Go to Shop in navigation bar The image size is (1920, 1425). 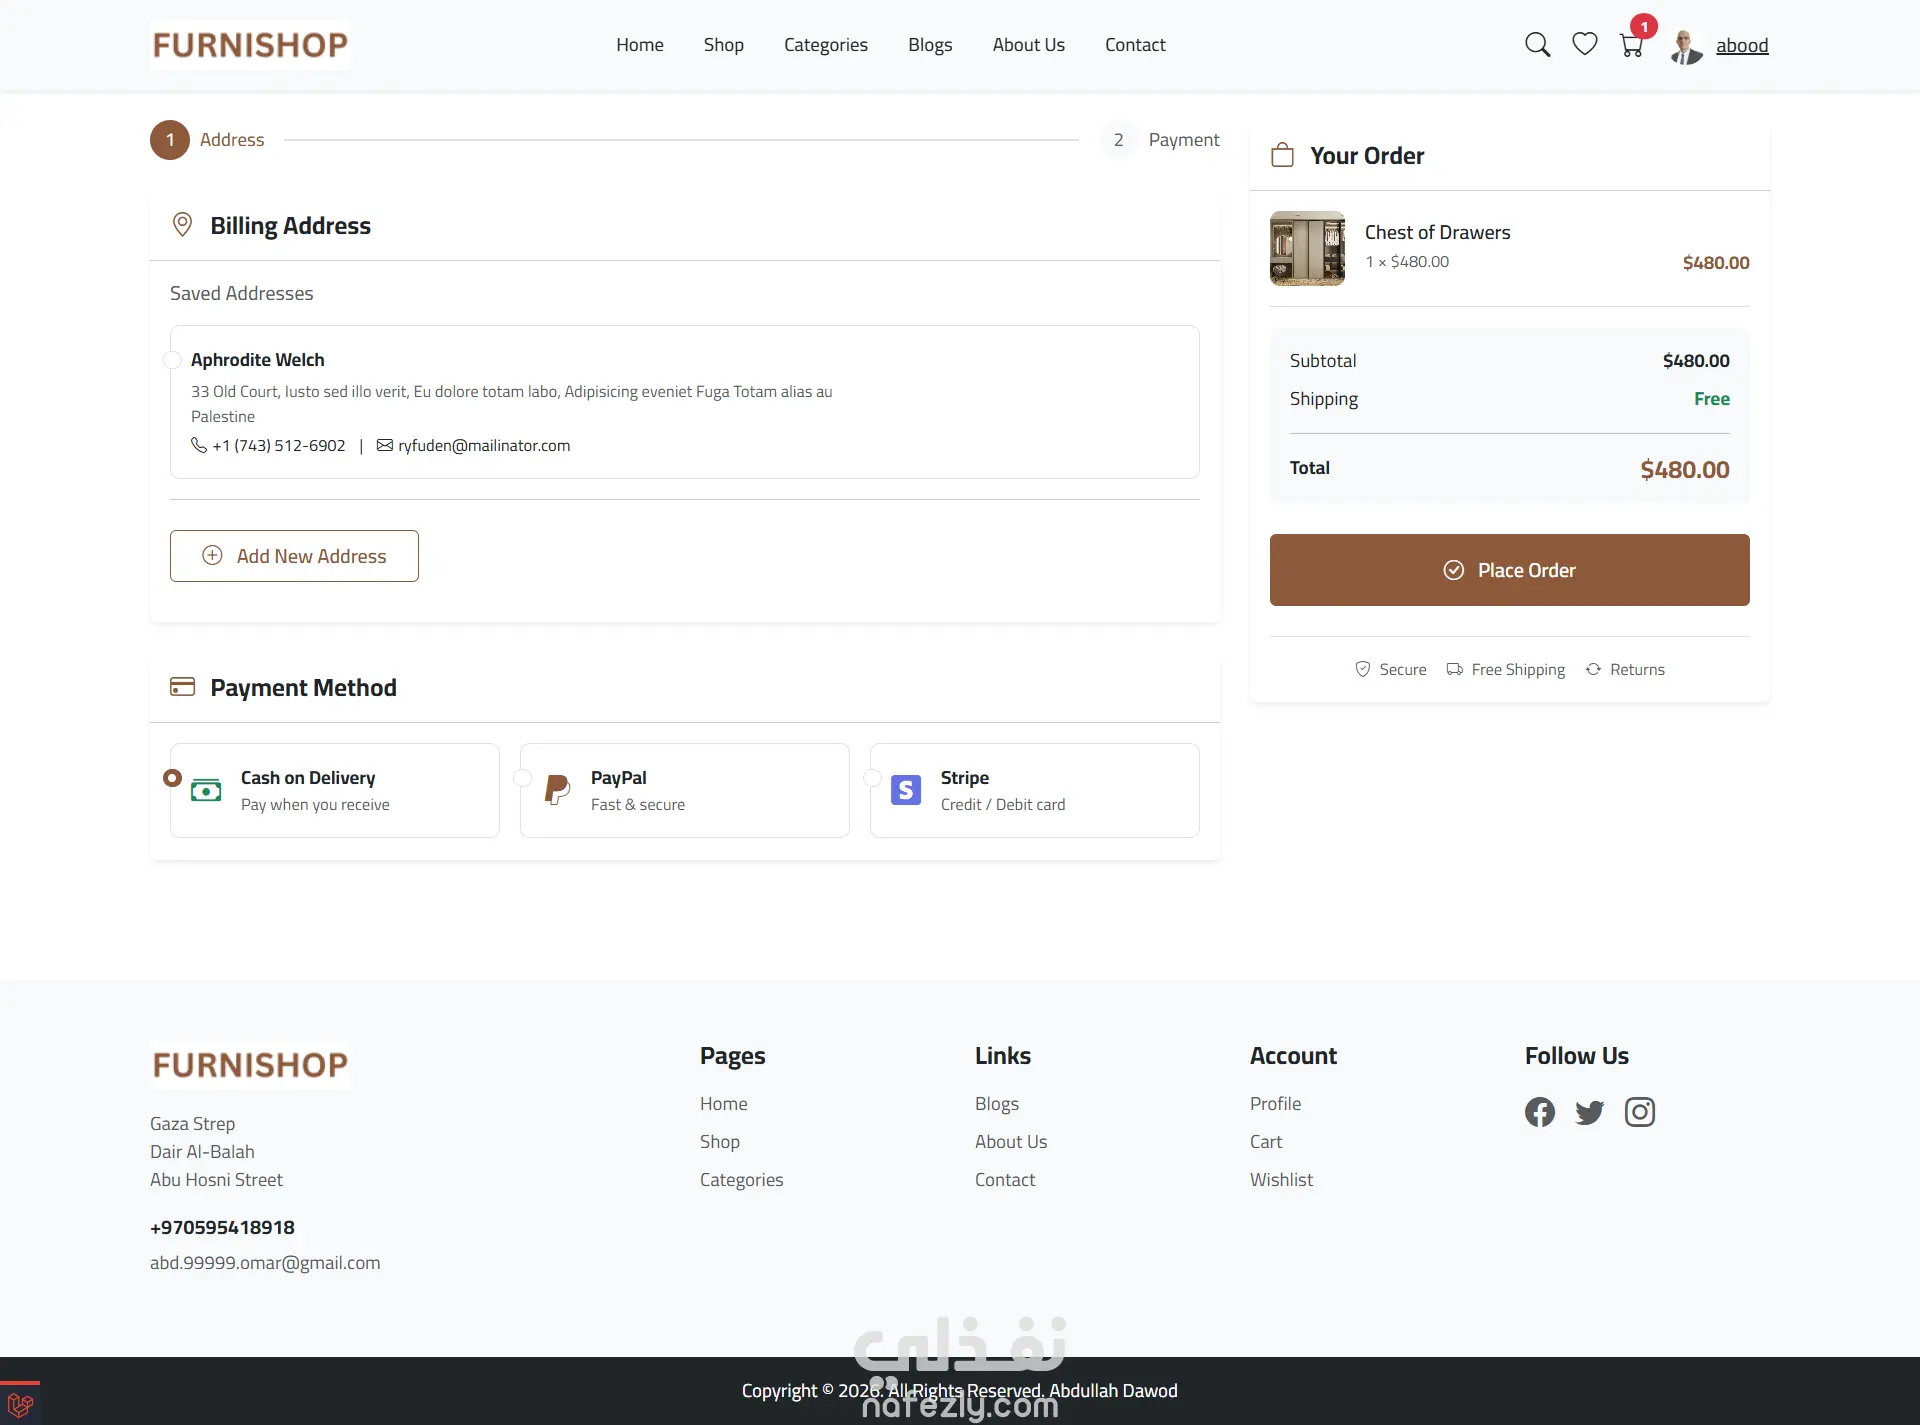[x=723, y=45]
